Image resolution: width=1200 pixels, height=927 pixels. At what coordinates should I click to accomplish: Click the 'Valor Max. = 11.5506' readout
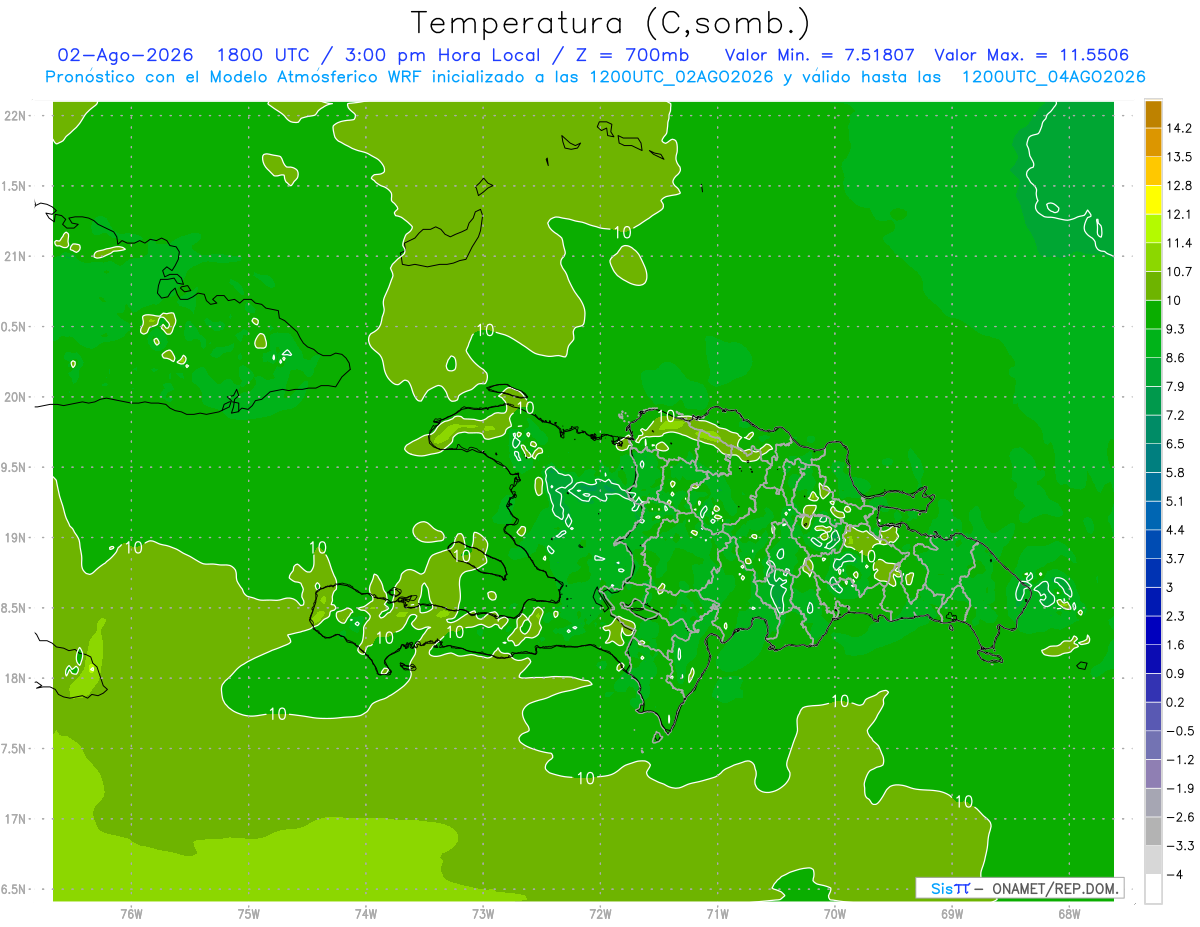(1032, 55)
